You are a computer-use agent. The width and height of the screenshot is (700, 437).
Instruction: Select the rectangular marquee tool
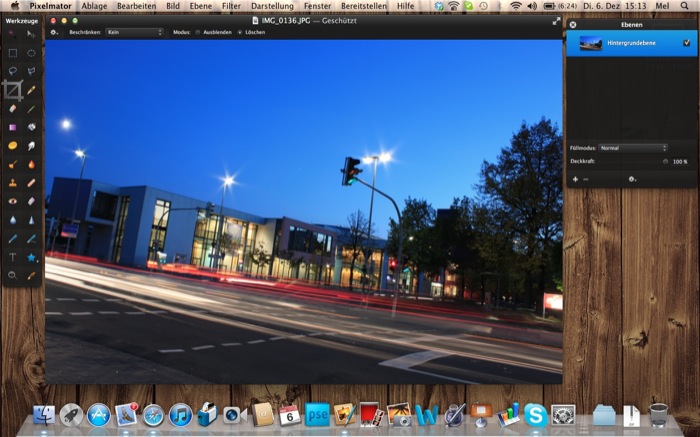12,52
